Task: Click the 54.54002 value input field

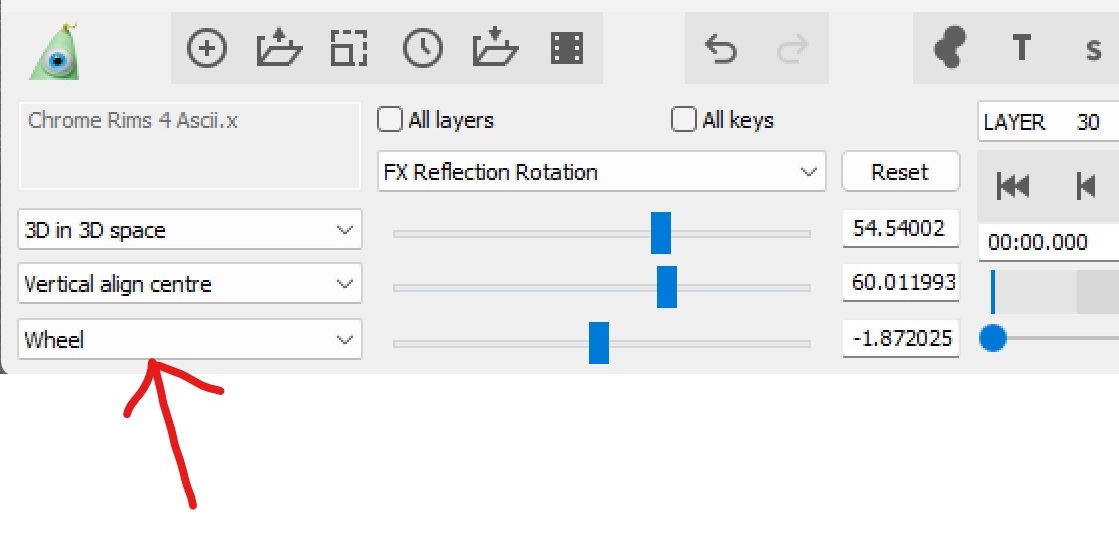Action: click(x=899, y=229)
